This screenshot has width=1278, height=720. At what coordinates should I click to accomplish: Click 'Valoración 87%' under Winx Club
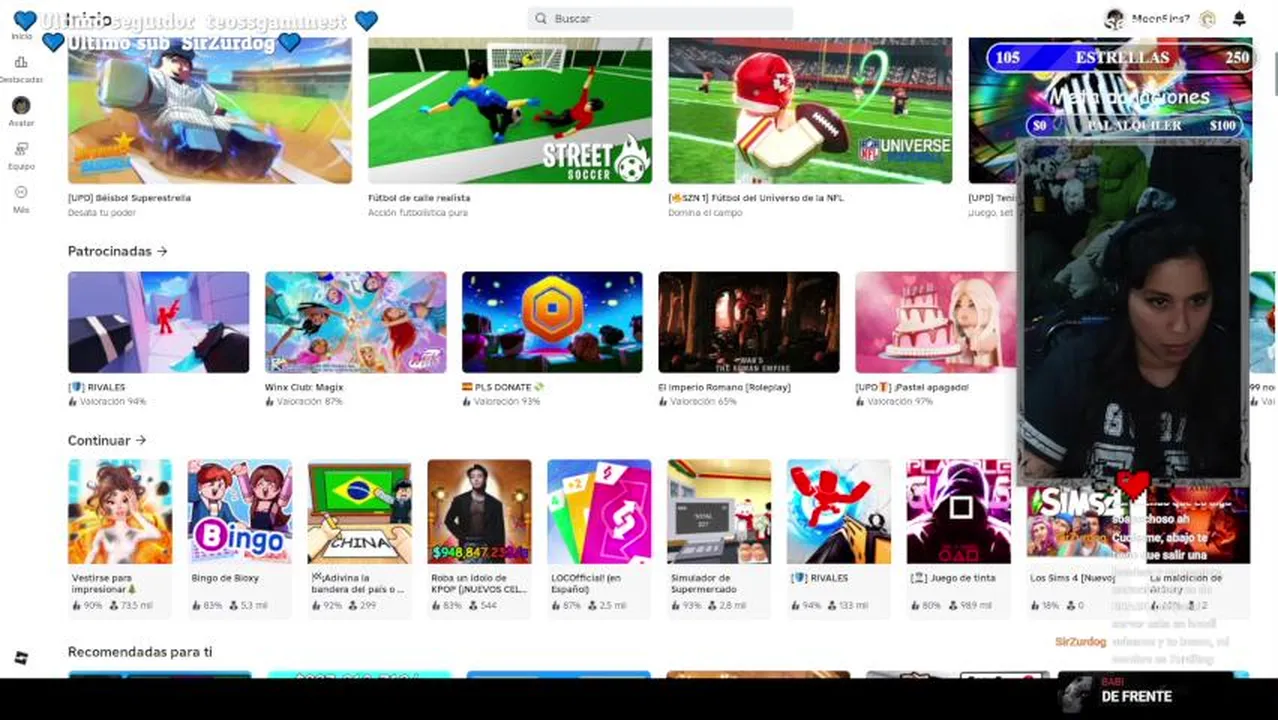pyautogui.click(x=304, y=402)
